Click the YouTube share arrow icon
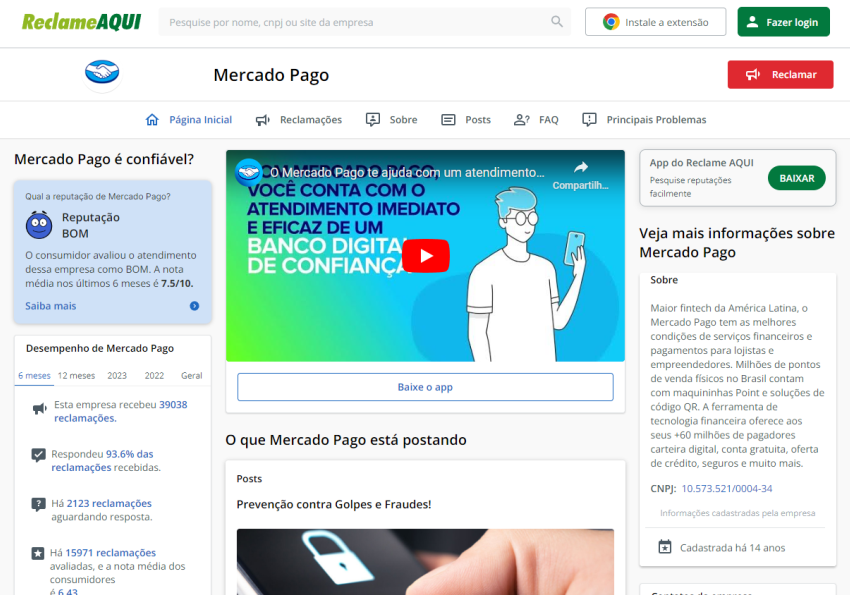The height and width of the screenshot is (595, 850). 581,167
